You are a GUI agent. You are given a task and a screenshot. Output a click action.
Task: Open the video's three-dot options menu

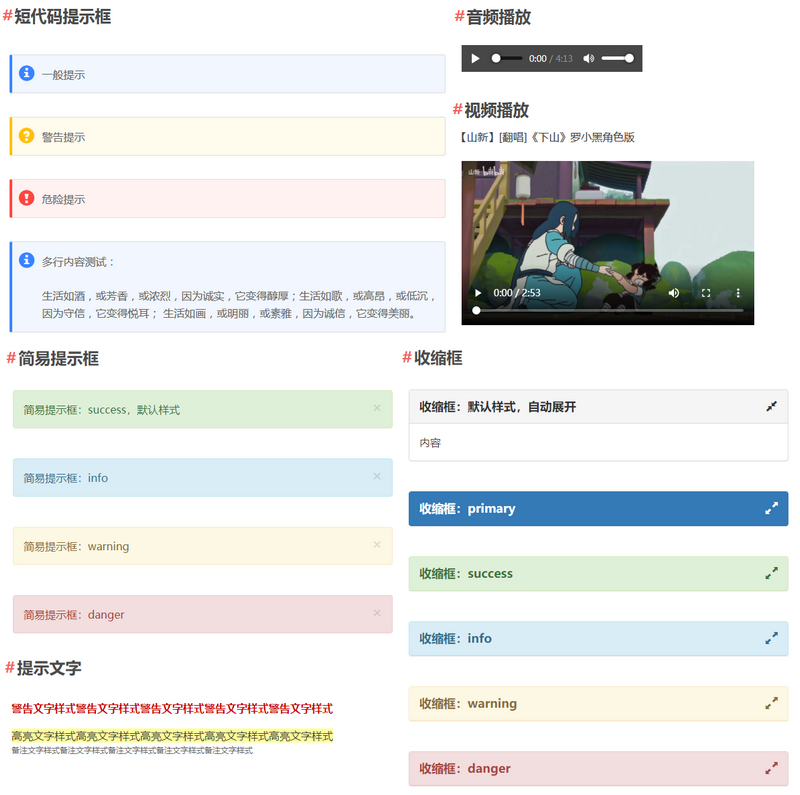pyautogui.click(x=738, y=292)
